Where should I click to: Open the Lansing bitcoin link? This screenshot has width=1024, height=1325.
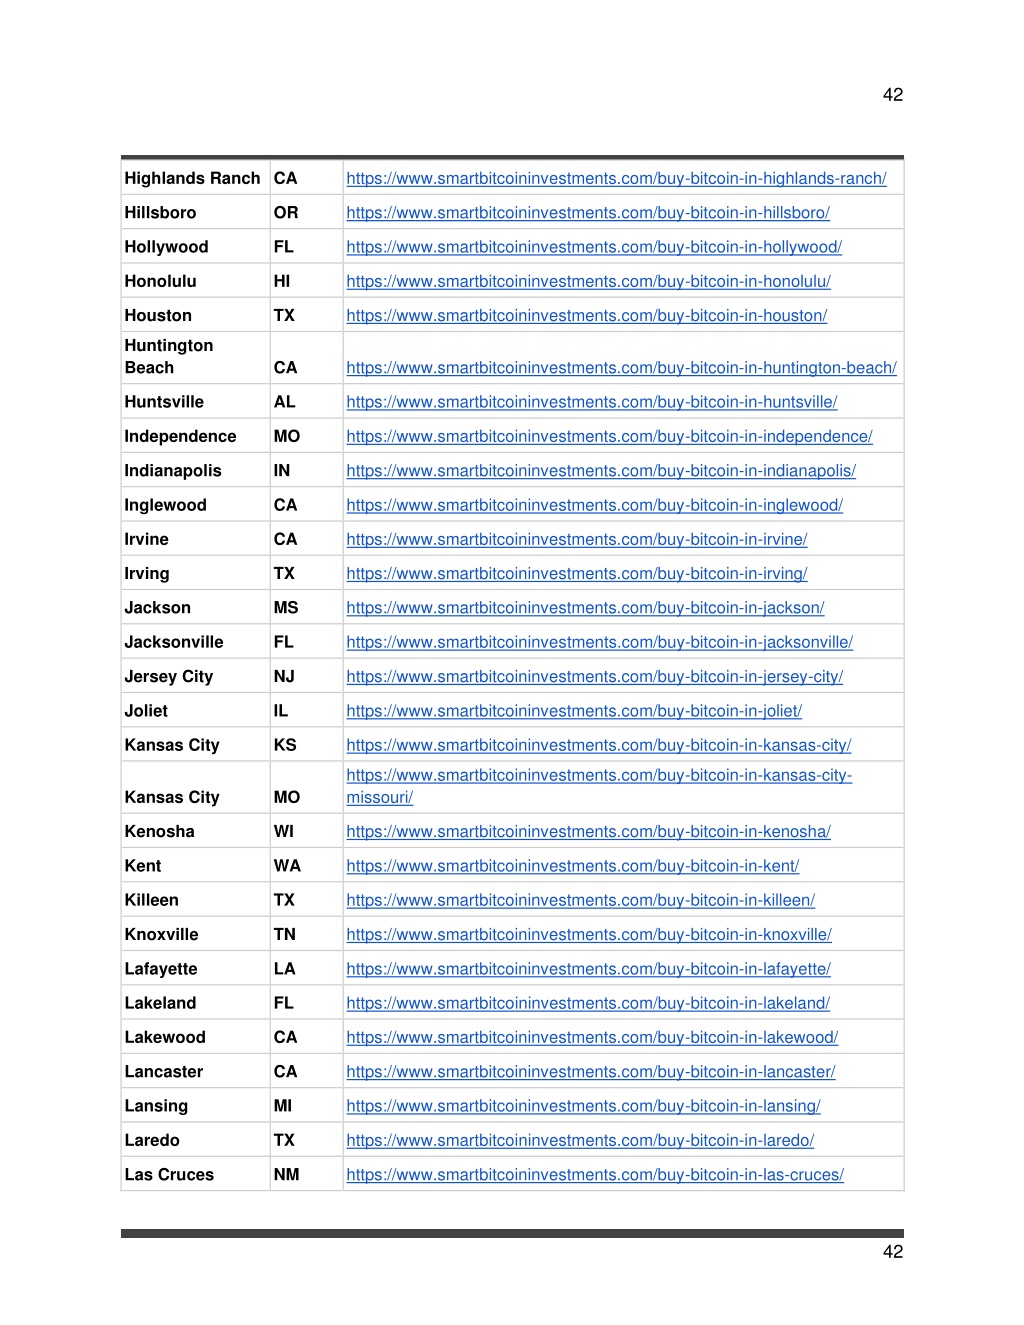click(584, 1105)
